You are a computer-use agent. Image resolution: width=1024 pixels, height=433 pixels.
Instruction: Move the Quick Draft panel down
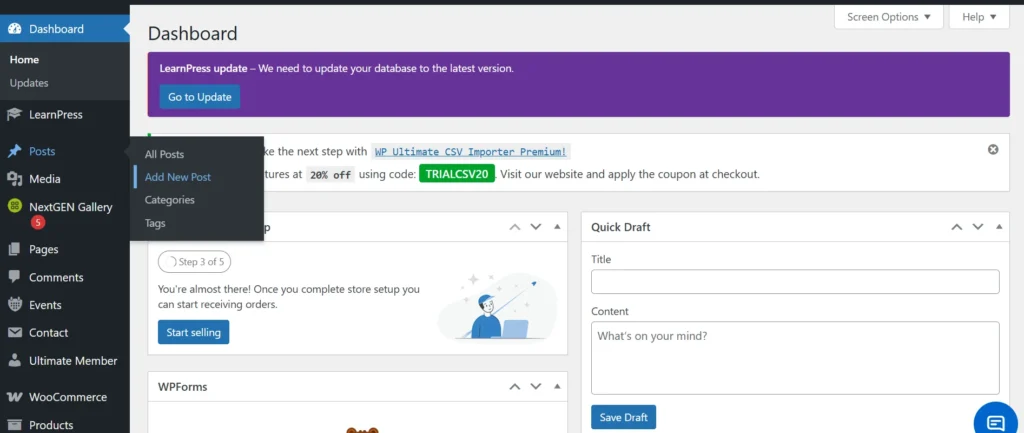(x=978, y=227)
